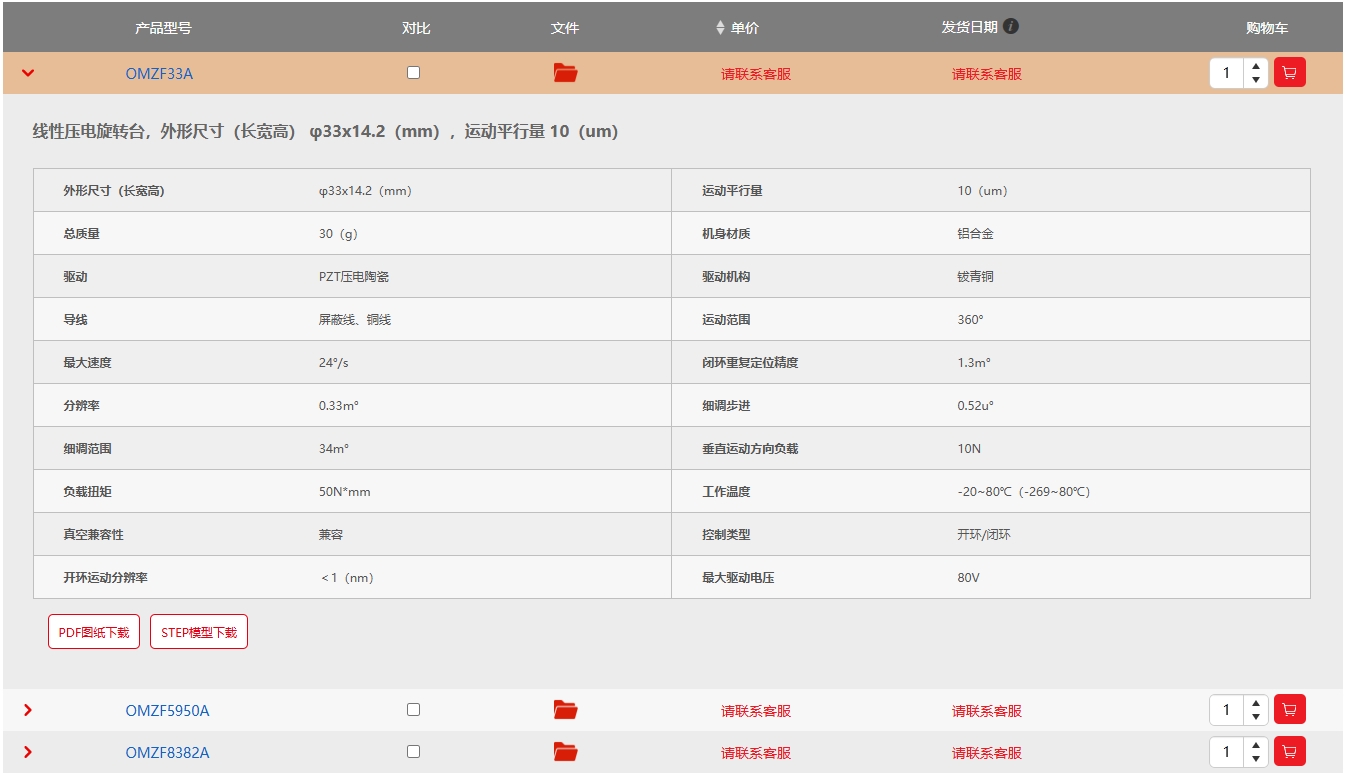Open the file folder icon for OMZF33A
1348x777 pixels.
coord(565,73)
